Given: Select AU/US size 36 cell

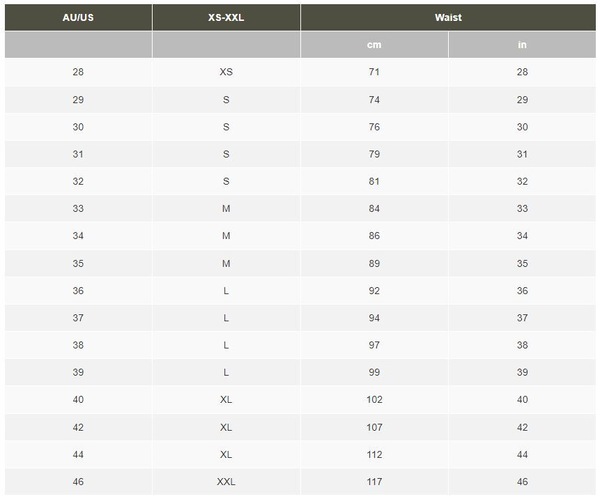Looking at the screenshot, I should click(78, 291).
